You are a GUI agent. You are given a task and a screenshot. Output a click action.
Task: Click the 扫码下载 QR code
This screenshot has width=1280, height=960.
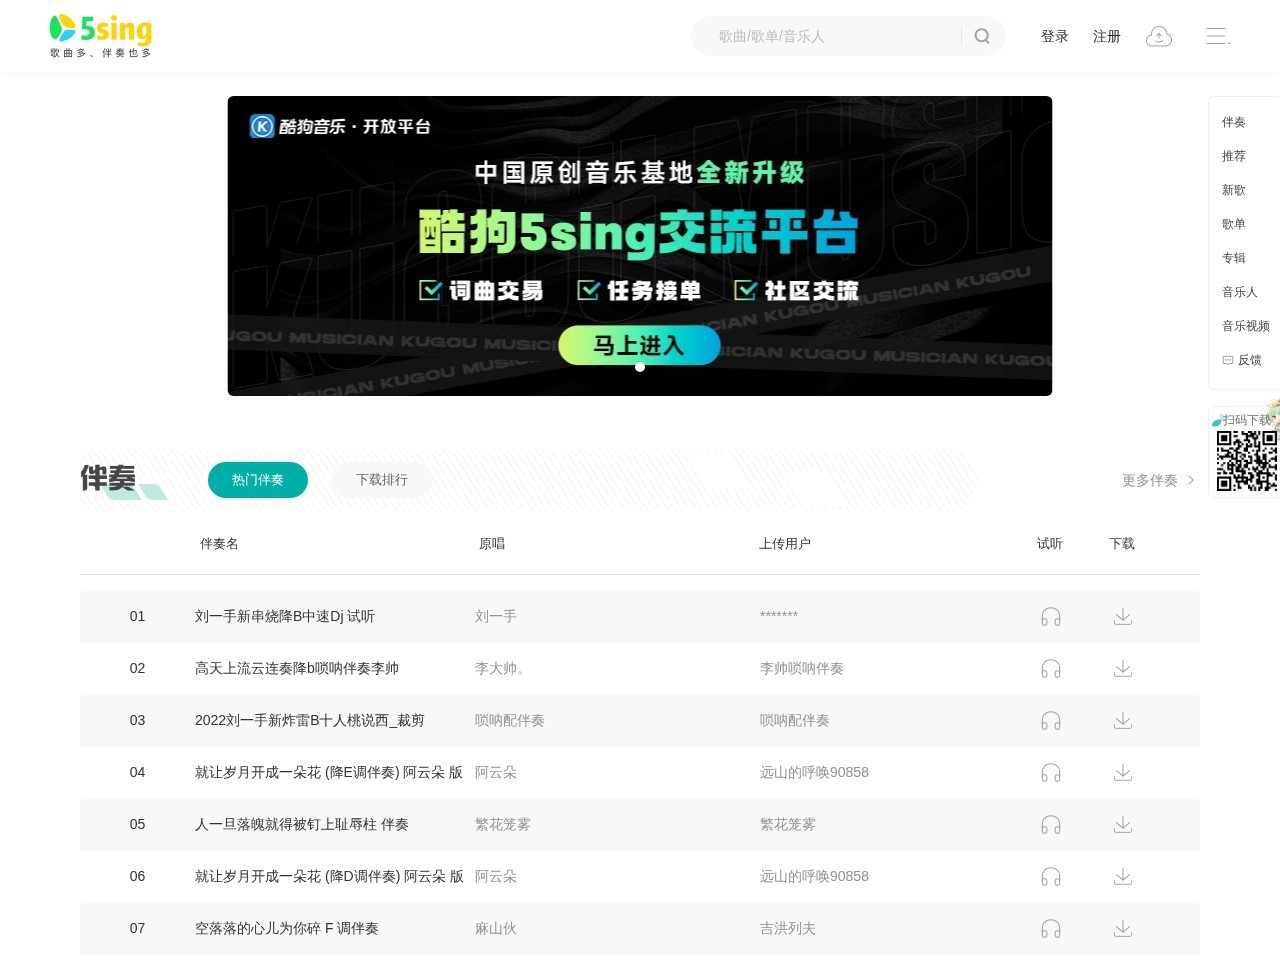(1247, 461)
